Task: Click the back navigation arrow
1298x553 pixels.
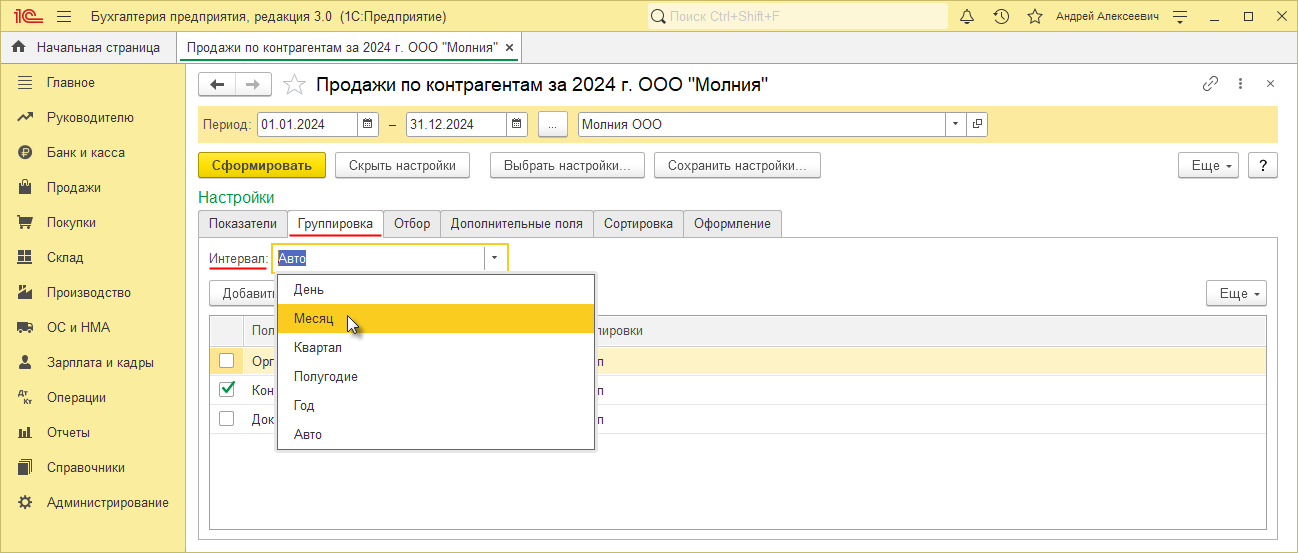Action: (217, 84)
